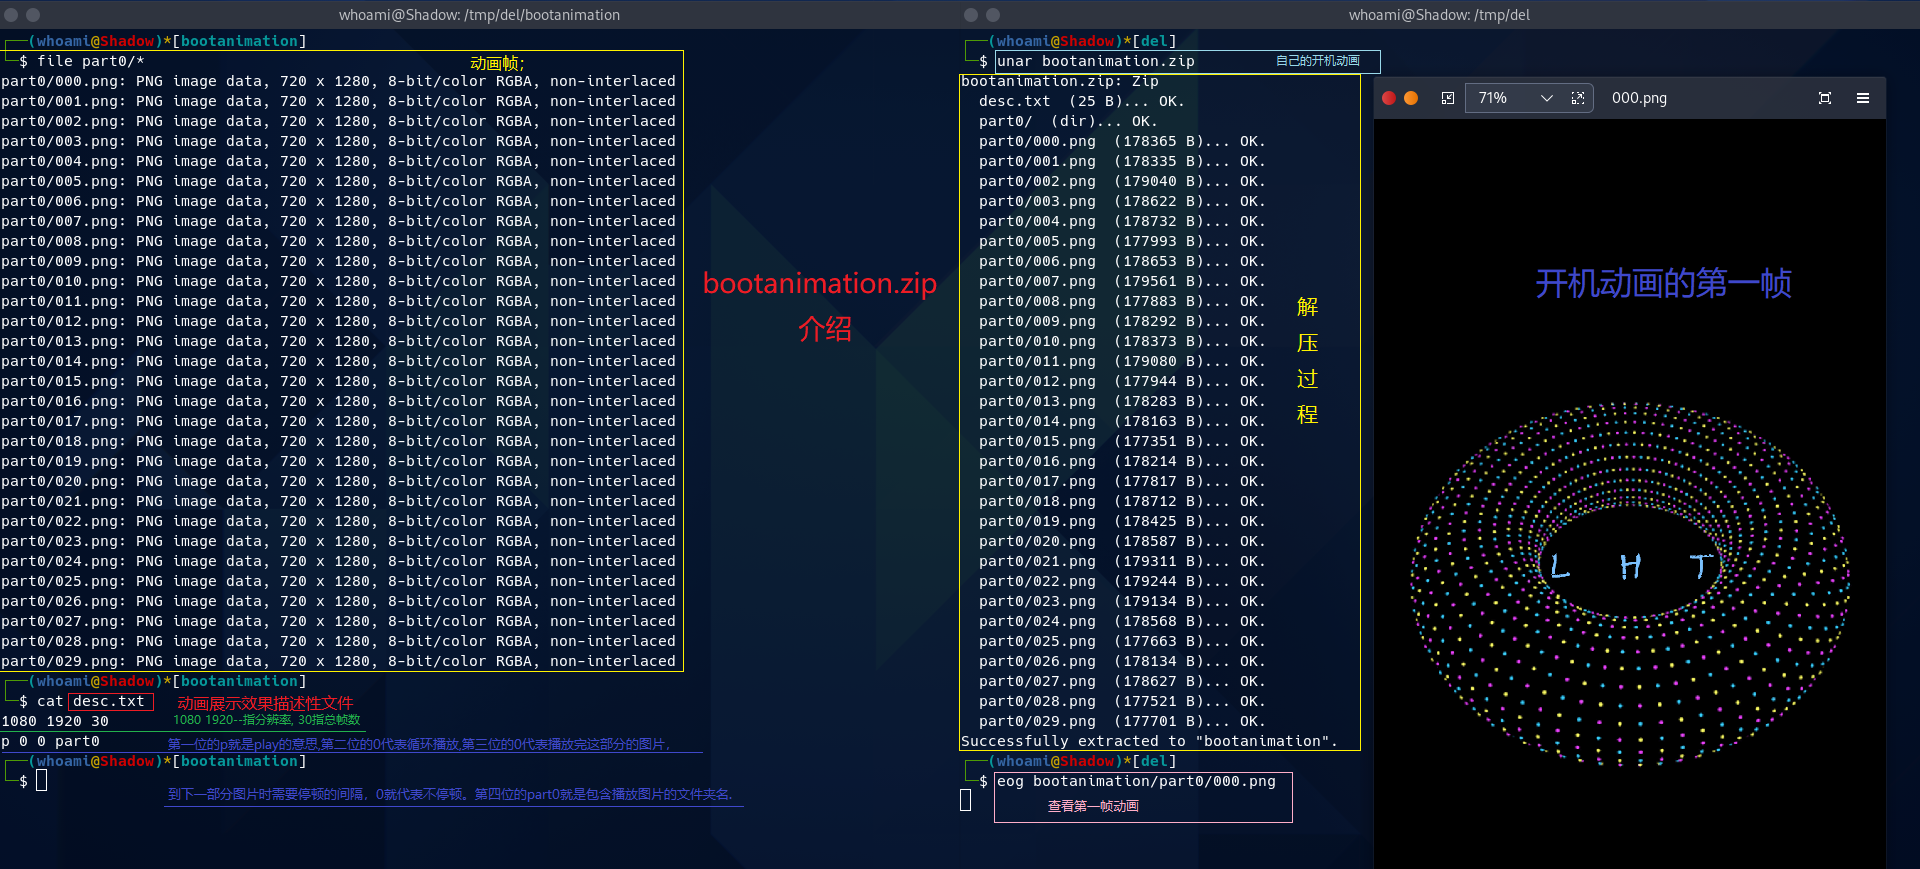The width and height of the screenshot is (1920, 869).
Task: Click the first window button of right terminal
Action: pos(970,15)
